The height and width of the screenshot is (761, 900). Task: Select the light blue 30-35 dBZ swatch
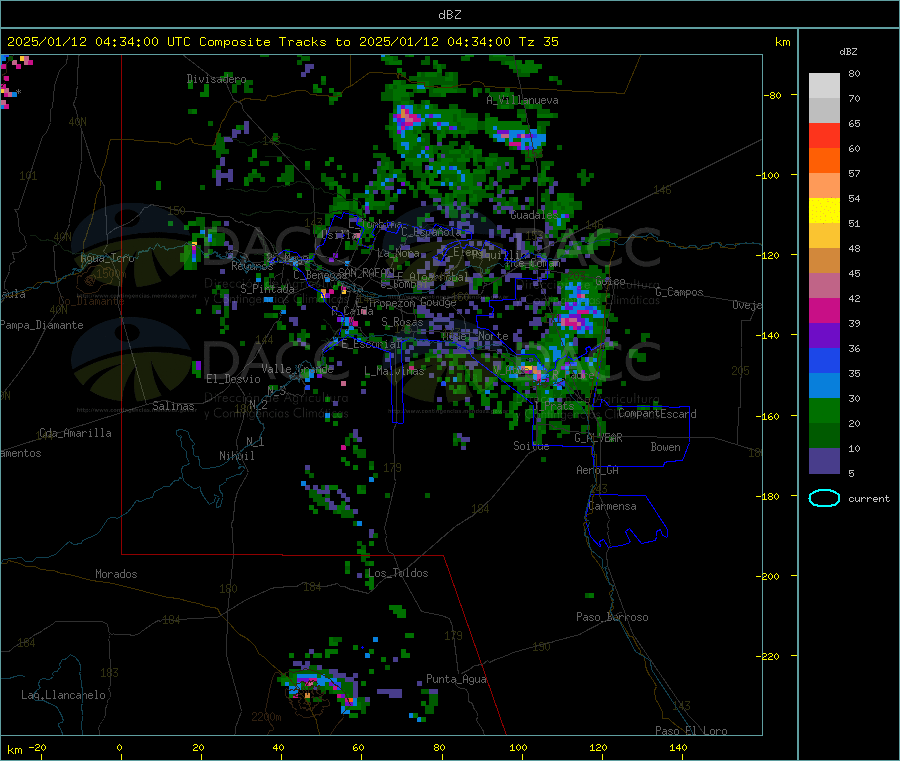[x=824, y=386]
